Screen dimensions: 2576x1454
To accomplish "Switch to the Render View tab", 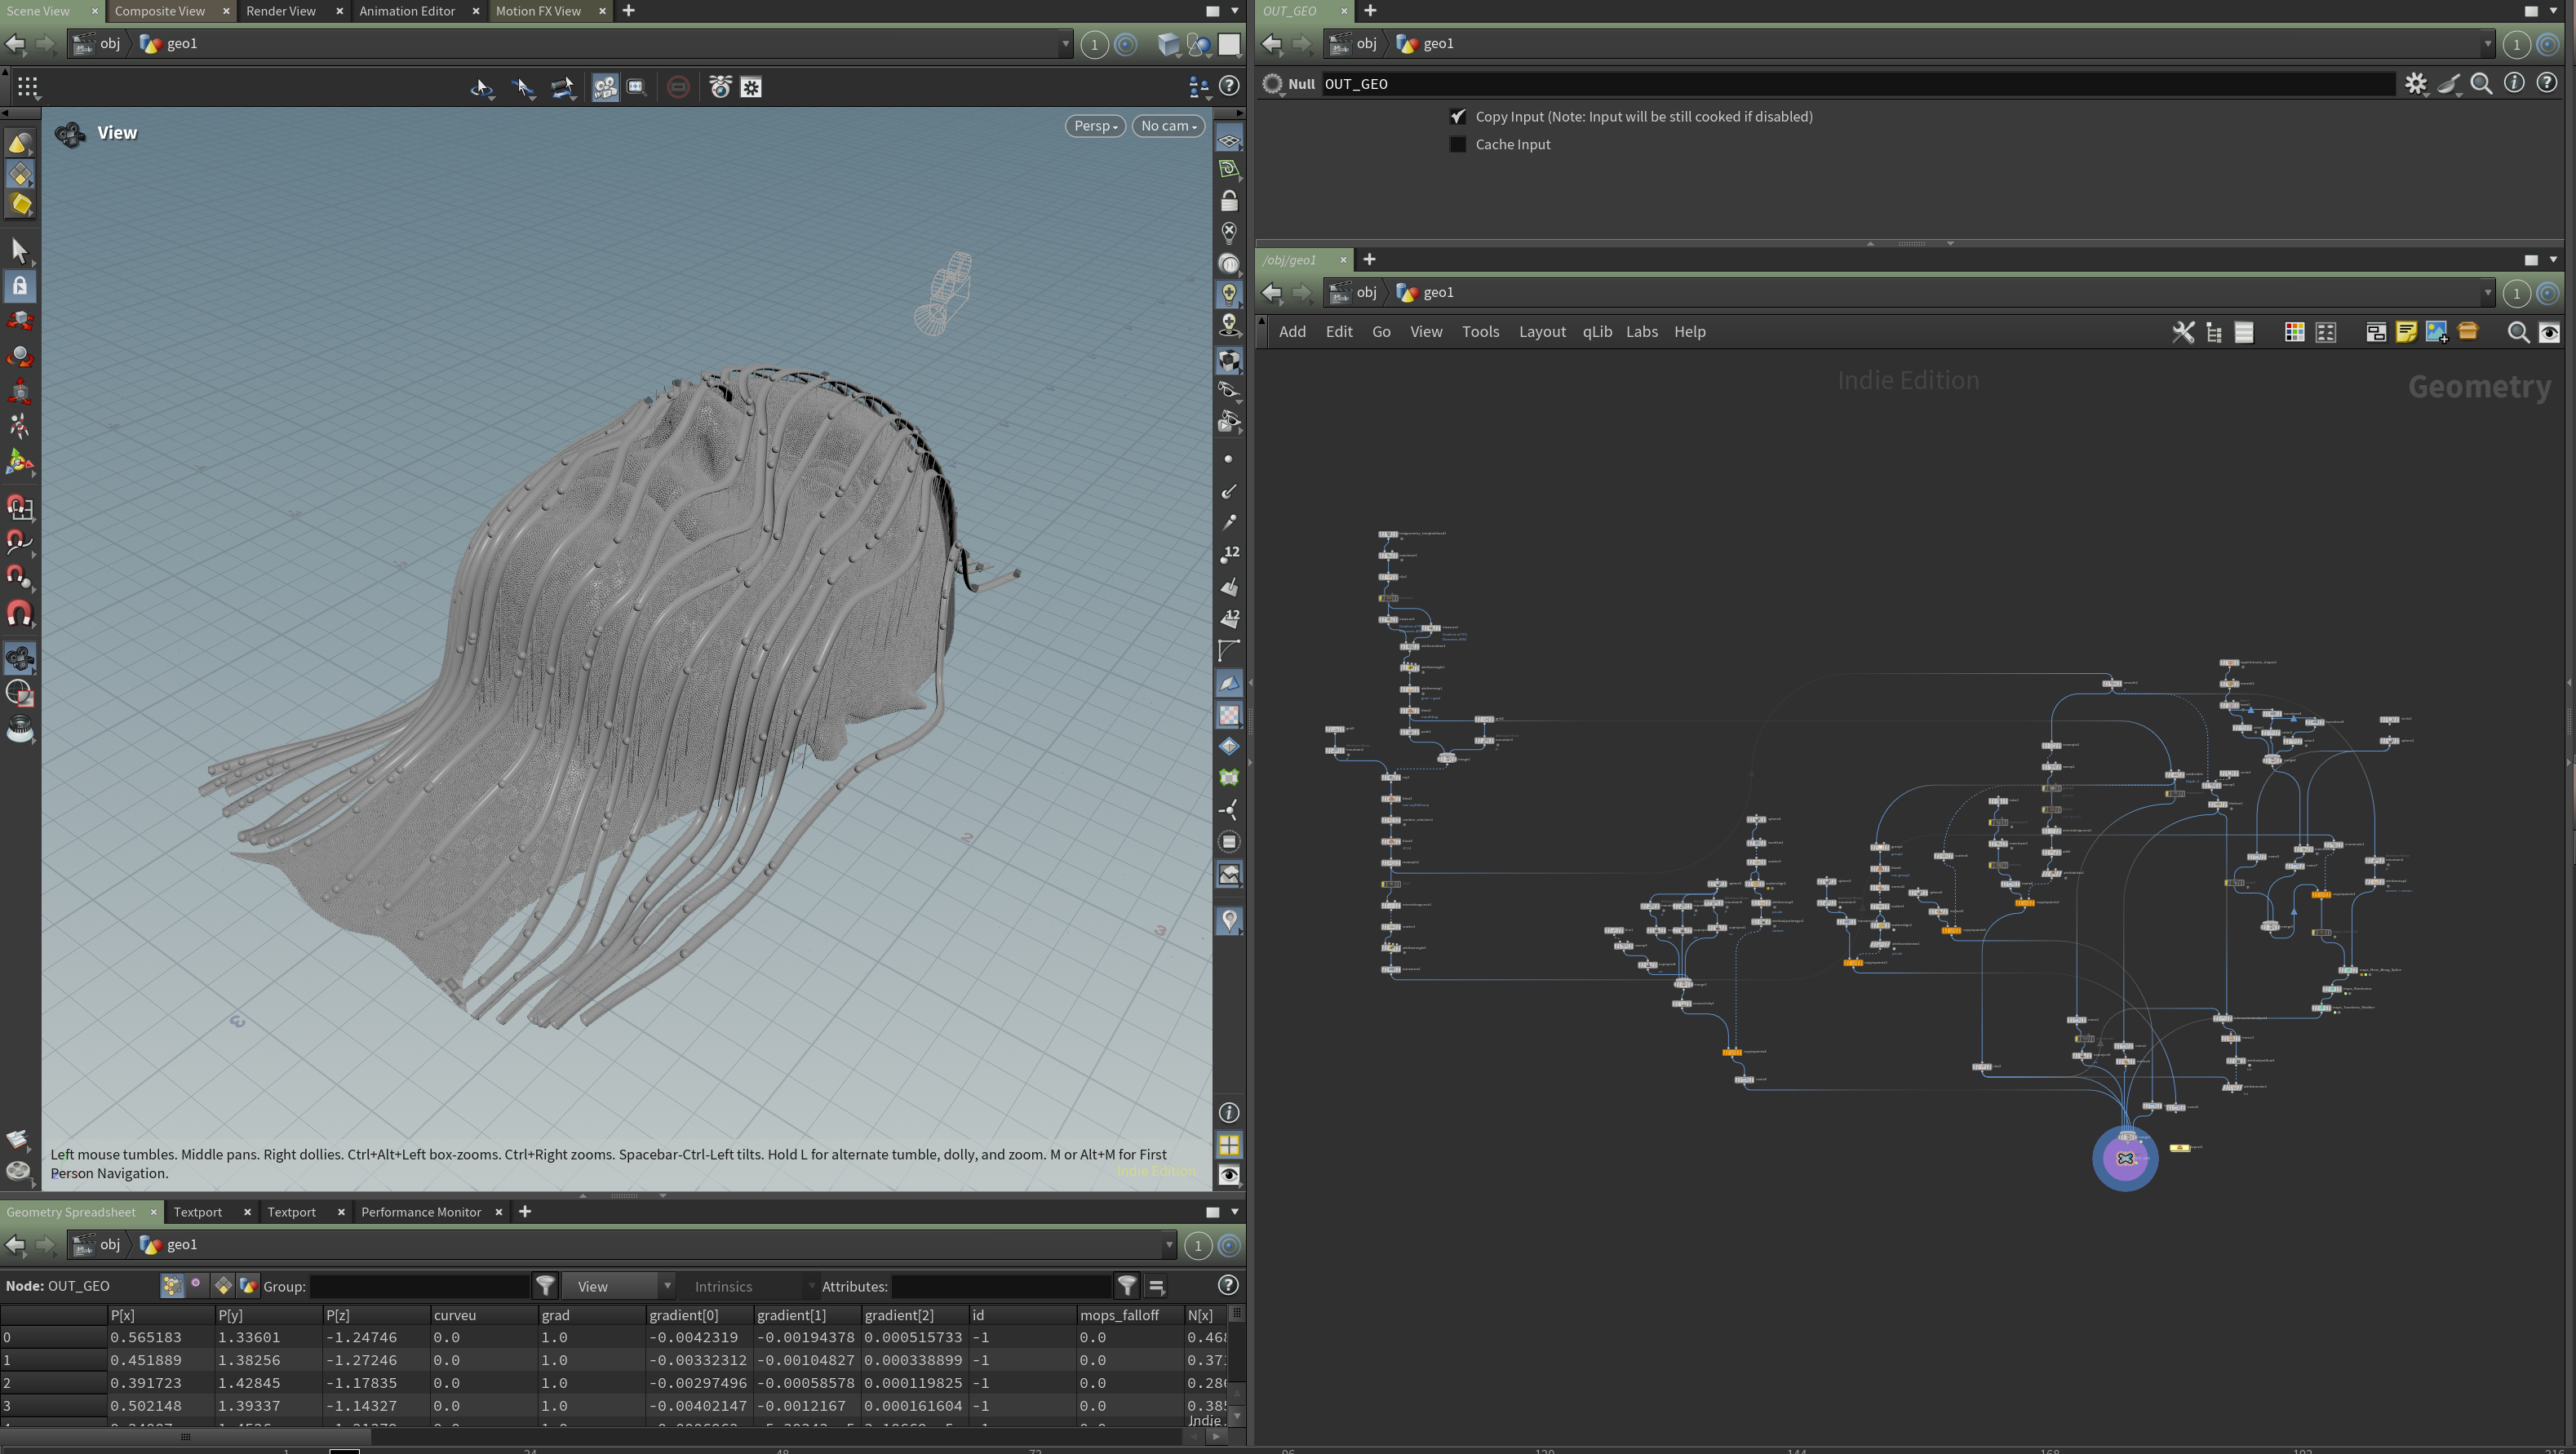I will coord(281,11).
